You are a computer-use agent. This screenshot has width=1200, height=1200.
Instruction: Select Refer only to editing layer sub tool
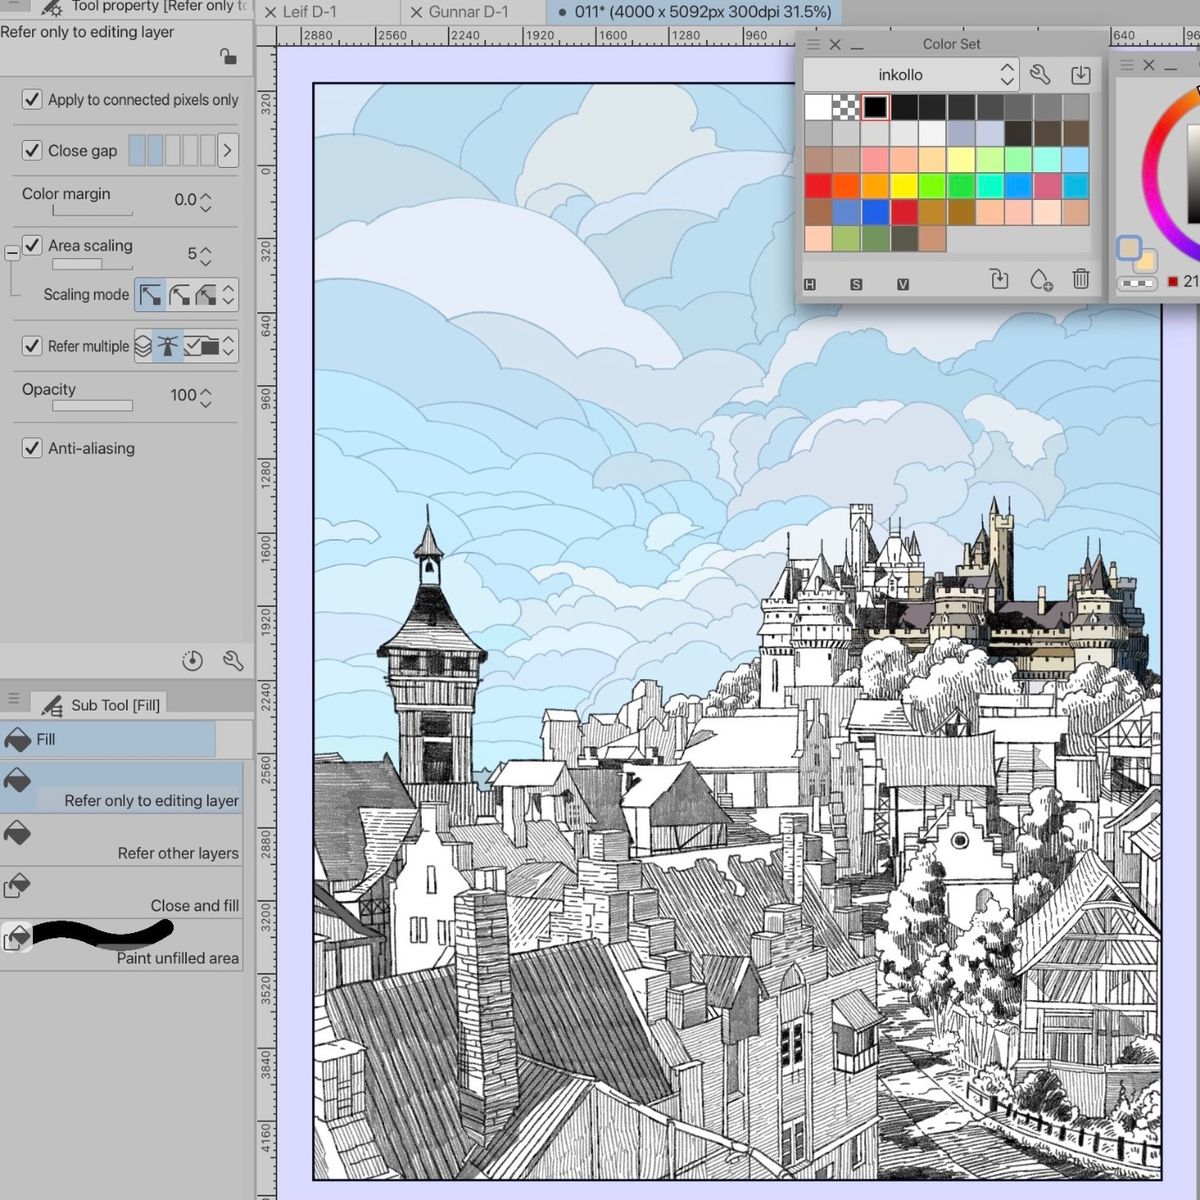[121, 788]
